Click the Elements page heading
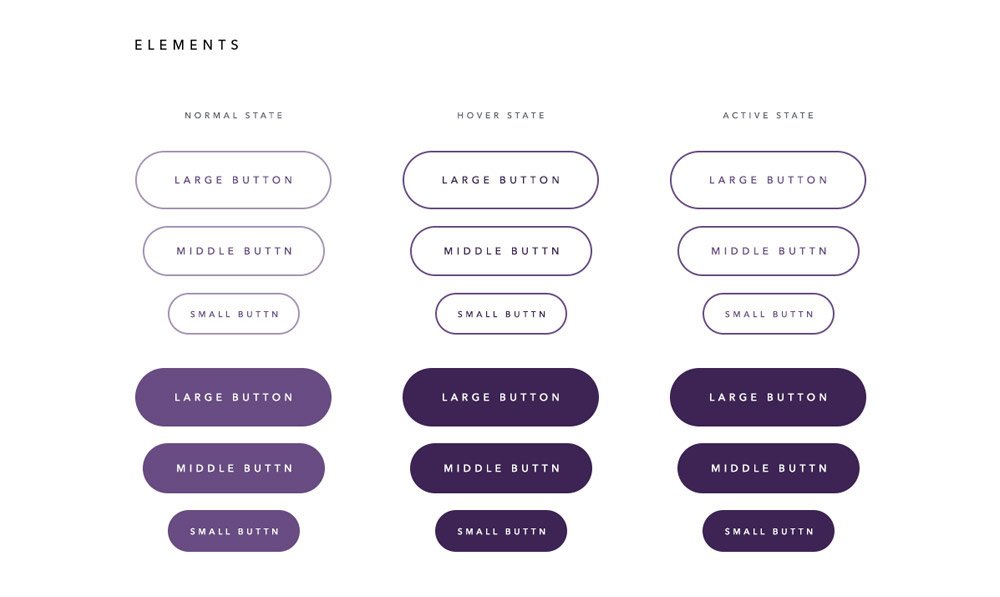Viewport: 1000px width, 597px height. tap(188, 45)
